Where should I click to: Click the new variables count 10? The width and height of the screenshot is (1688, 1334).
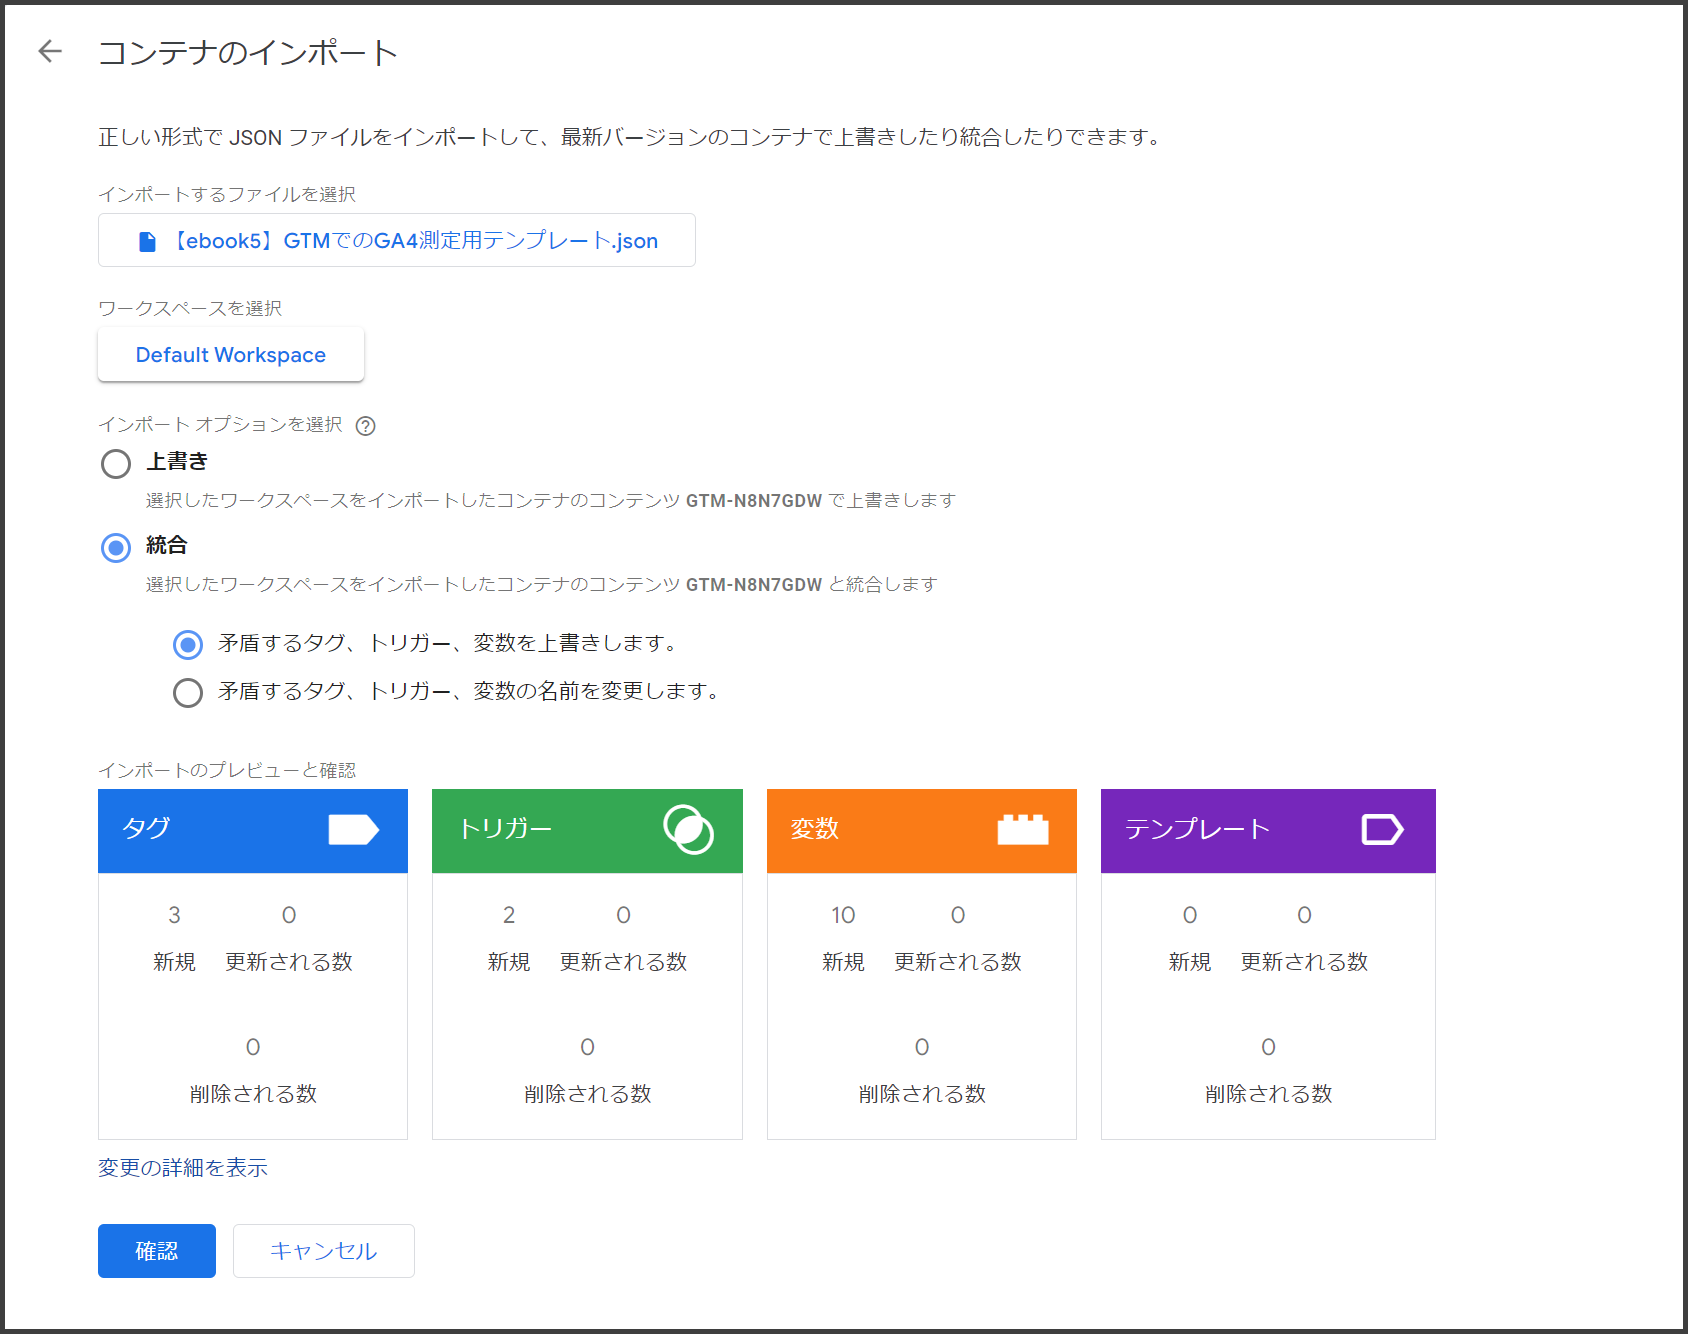843,915
